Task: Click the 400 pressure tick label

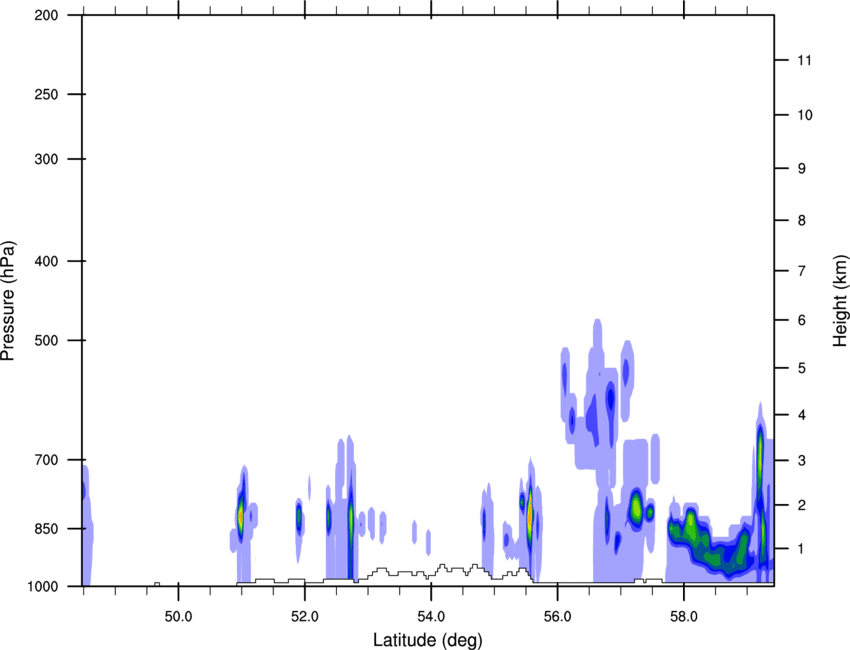Action: (46, 261)
